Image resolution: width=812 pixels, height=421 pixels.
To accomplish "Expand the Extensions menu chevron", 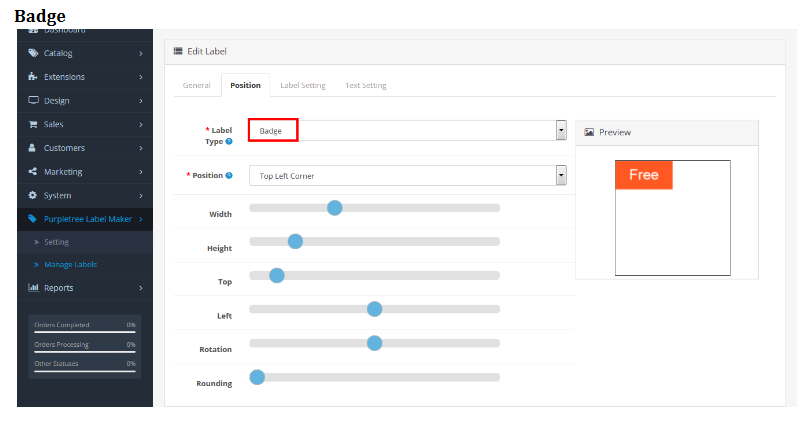I will pyautogui.click(x=141, y=77).
